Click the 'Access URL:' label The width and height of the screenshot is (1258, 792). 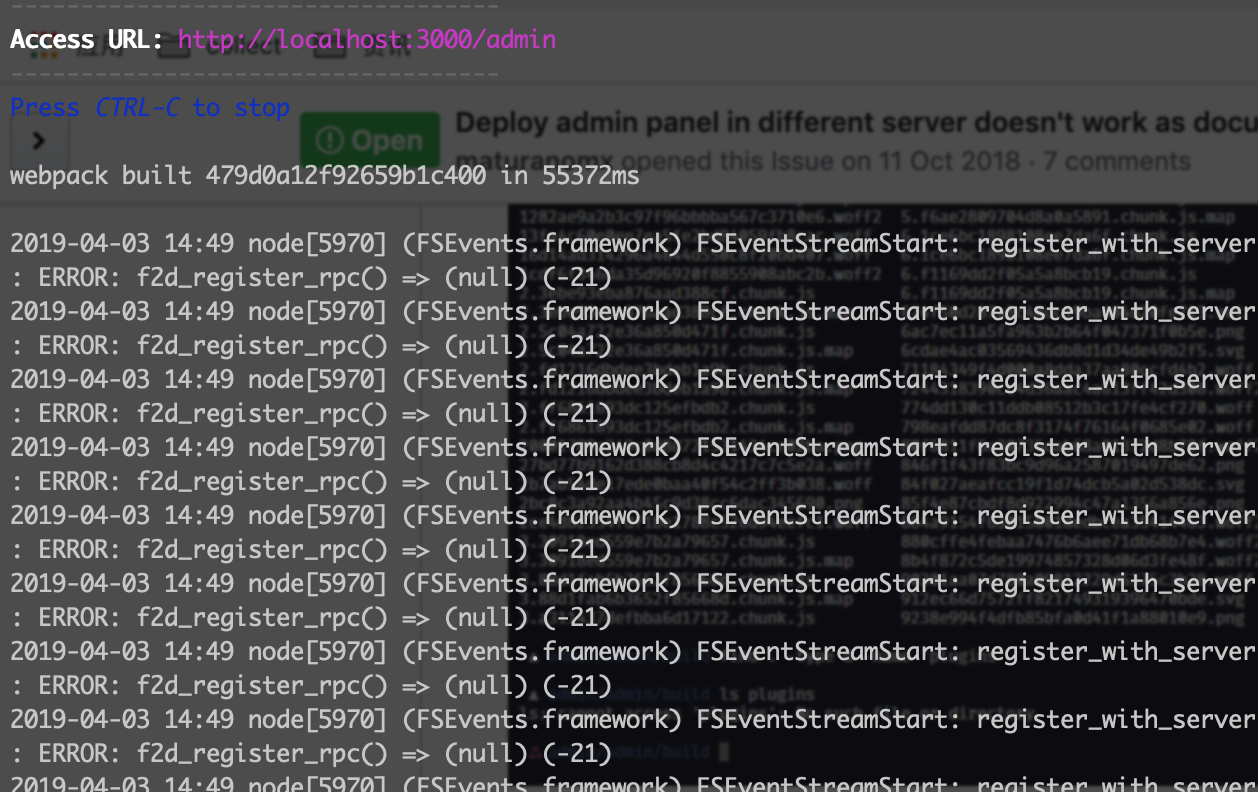click(x=87, y=40)
